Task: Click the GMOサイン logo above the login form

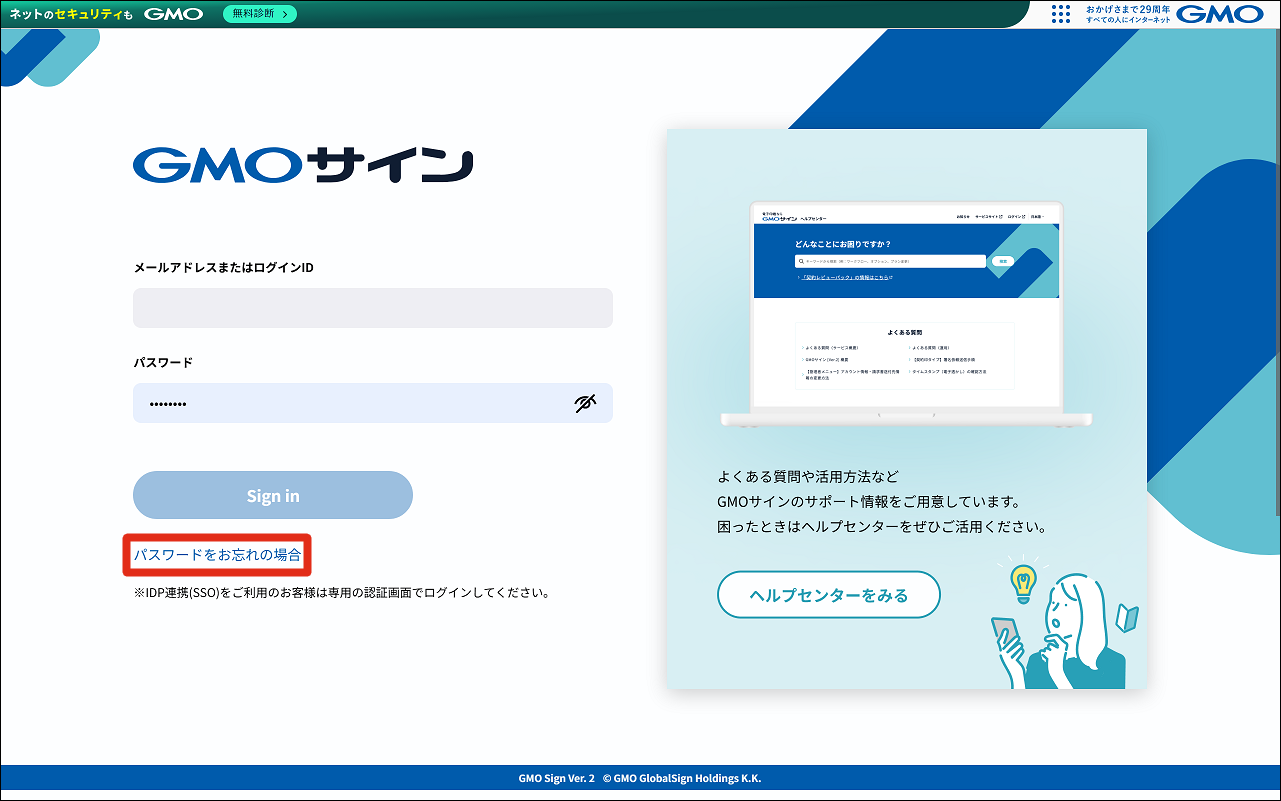Action: [x=303, y=164]
